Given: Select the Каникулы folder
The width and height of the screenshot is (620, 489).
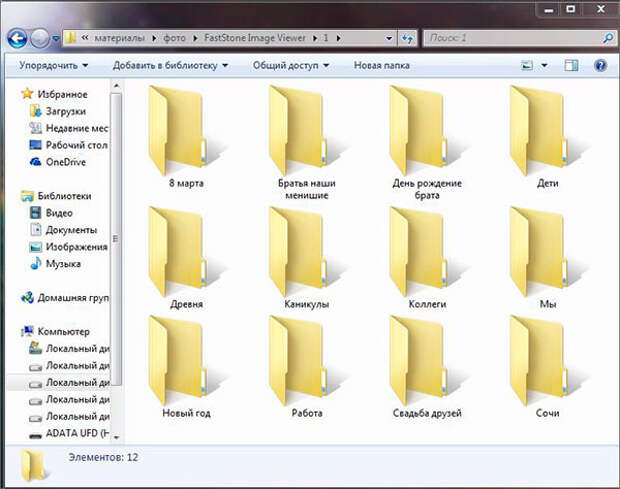Looking at the screenshot, I should pyautogui.click(x=306, y=258).
